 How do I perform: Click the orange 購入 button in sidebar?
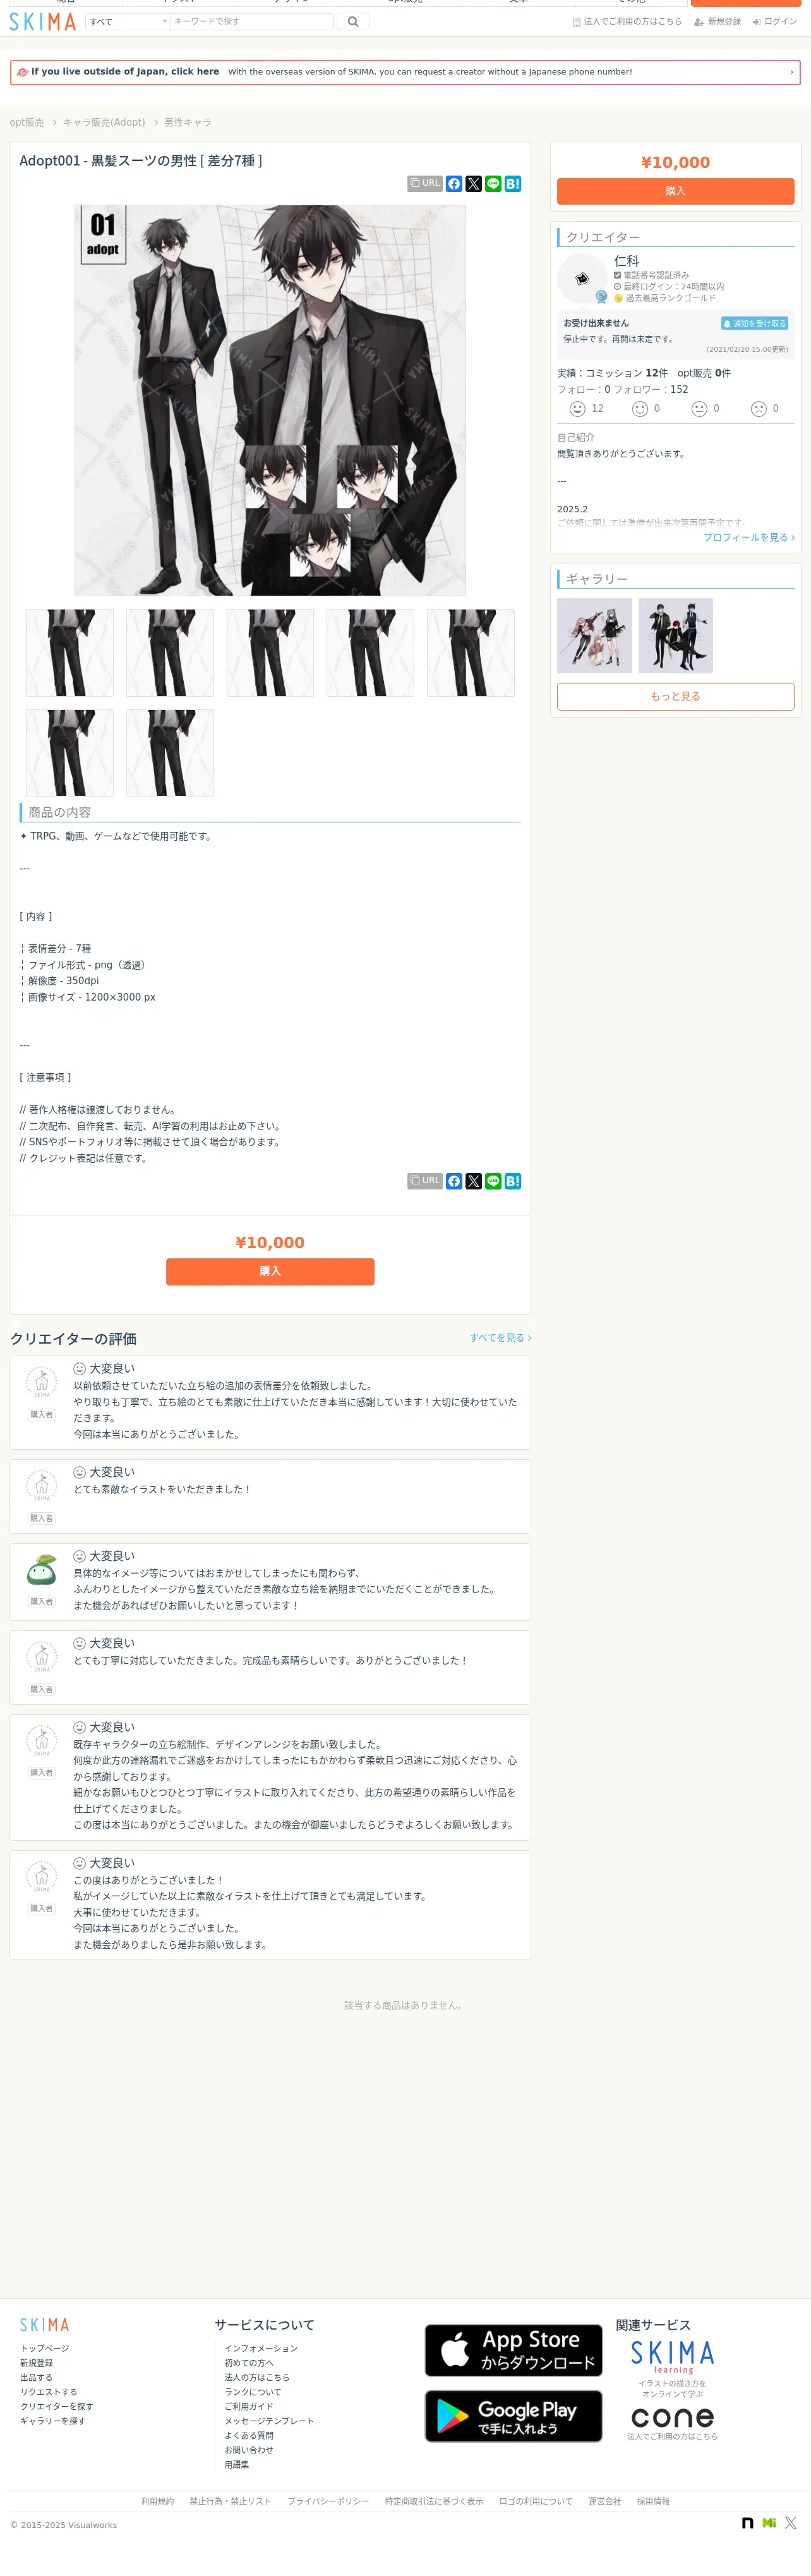pyautogui.click(x=675, y=191)
